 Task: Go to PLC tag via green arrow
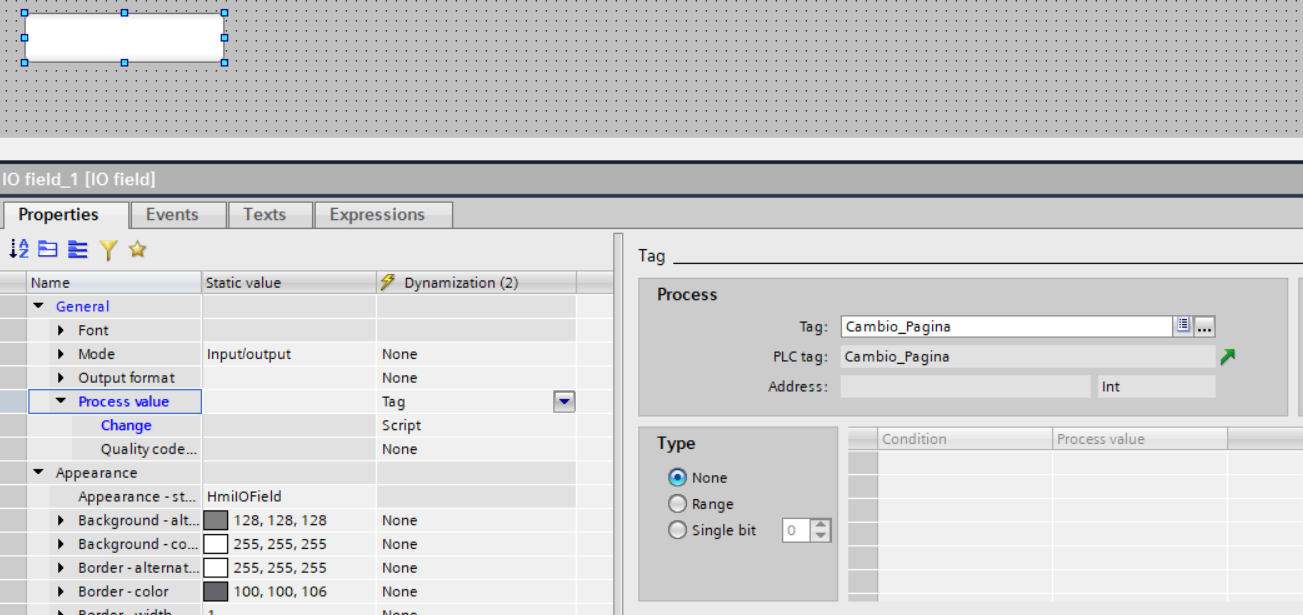point(1228,357)
